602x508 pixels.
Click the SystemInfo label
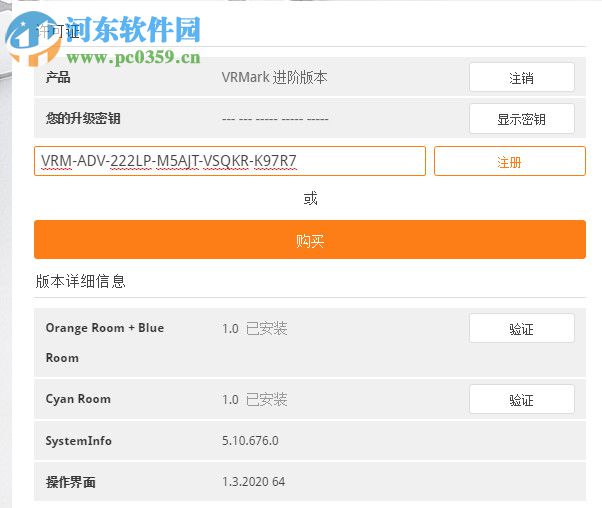click(78, 440)
